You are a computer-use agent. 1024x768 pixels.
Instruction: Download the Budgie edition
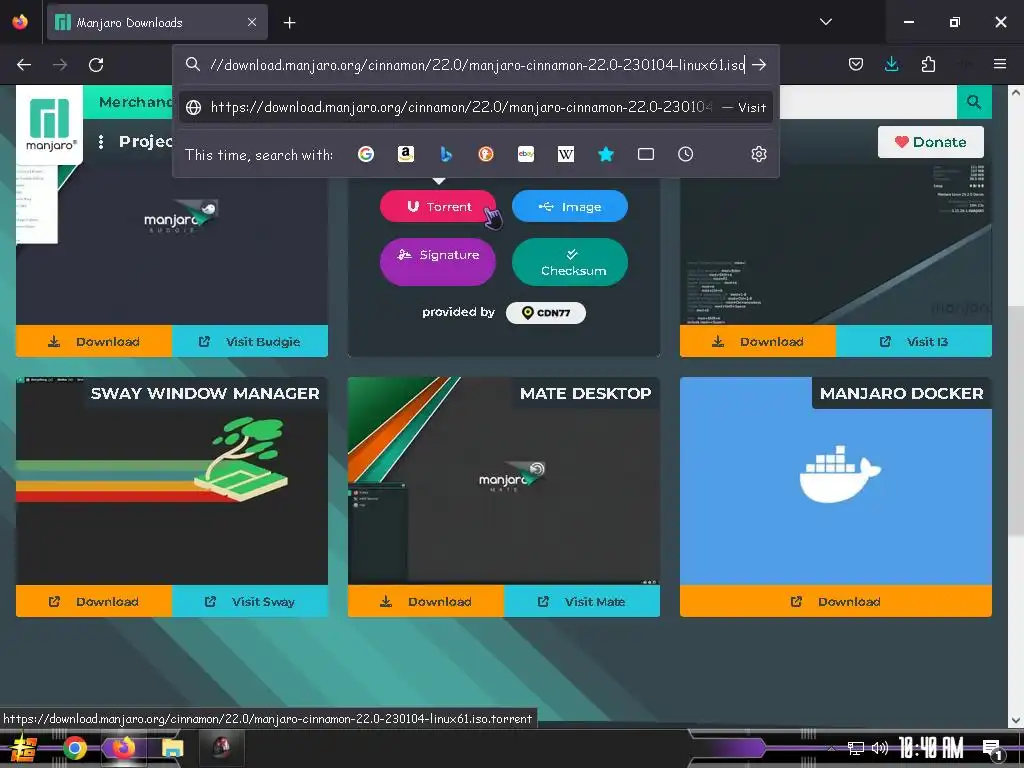(x=94, y=342)
